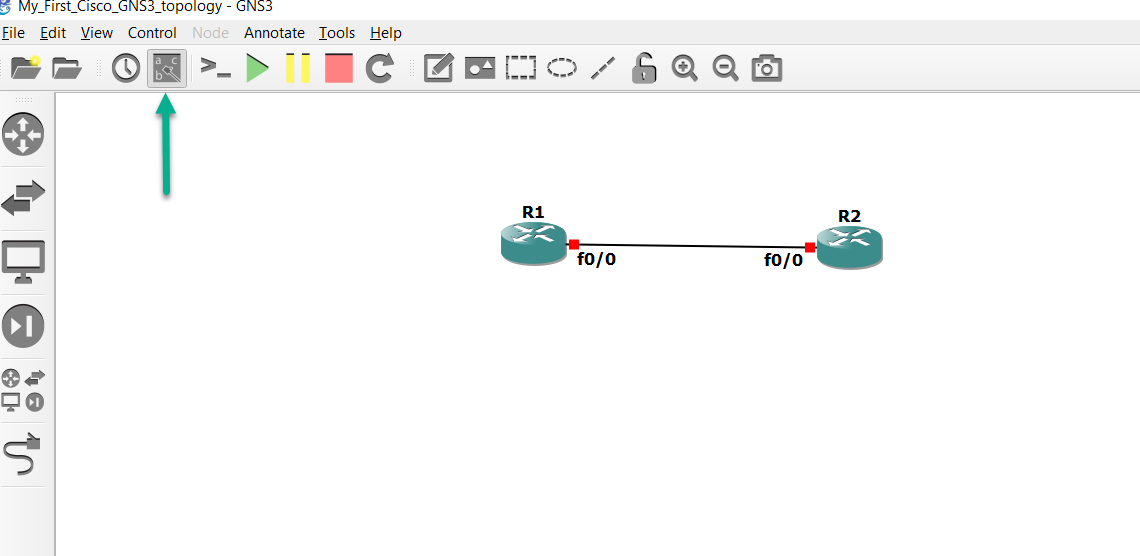Start all nodes with green play button
This screenshot has height=556, width=1140.
(x=257, y=68)
